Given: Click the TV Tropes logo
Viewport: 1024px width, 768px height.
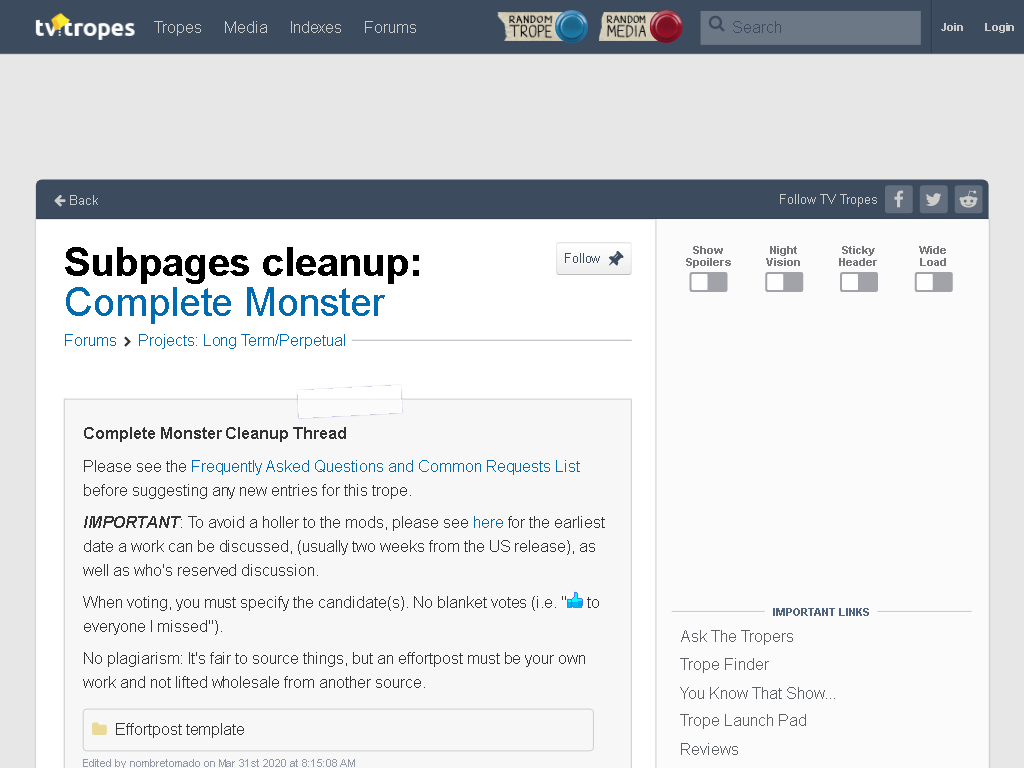Looking at the screenshot, I should pyautogui.click(x=84, y=27).
